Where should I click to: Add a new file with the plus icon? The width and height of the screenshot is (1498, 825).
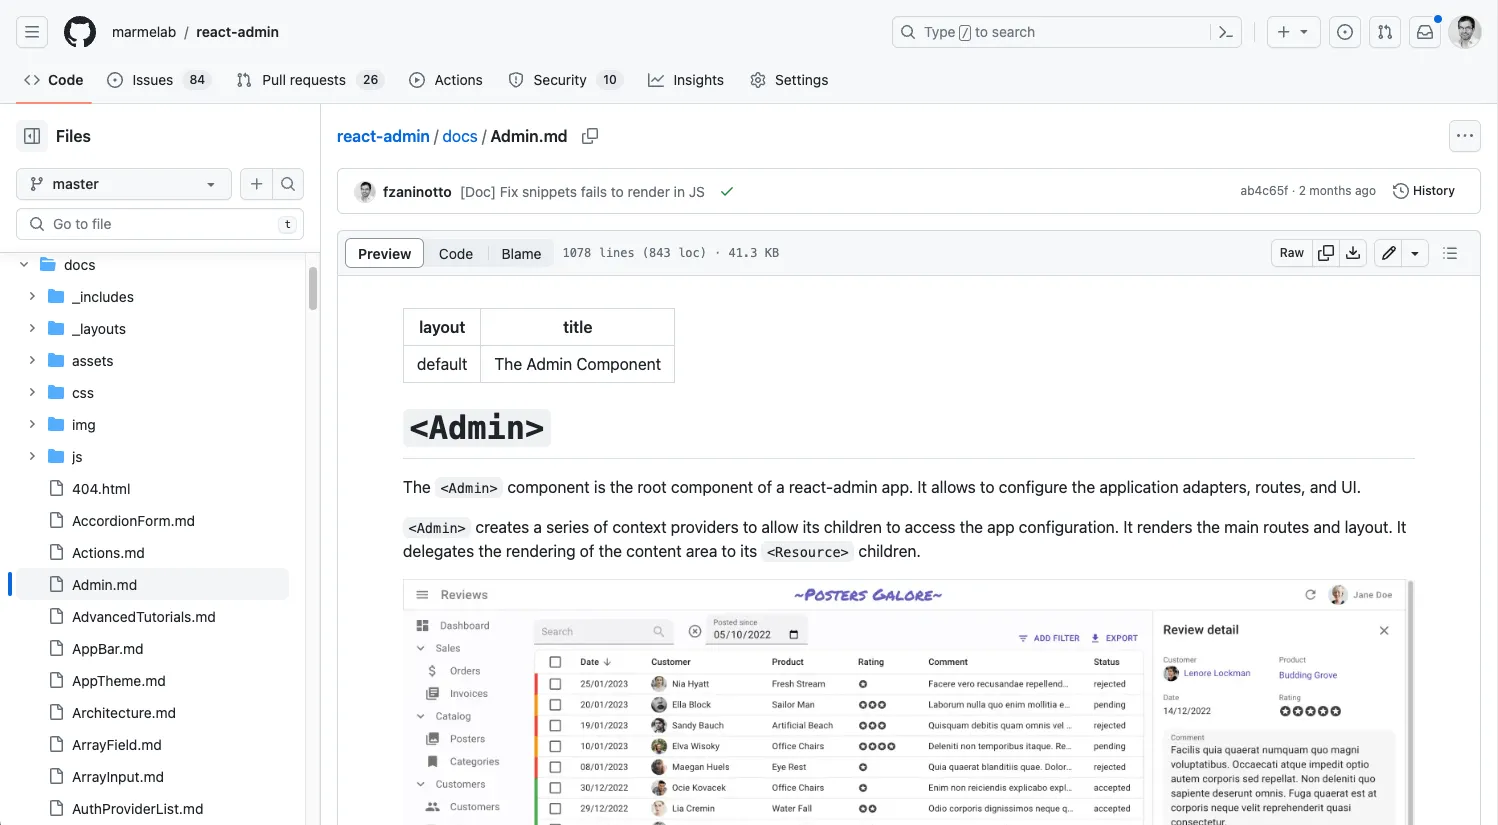coord(256,184)
